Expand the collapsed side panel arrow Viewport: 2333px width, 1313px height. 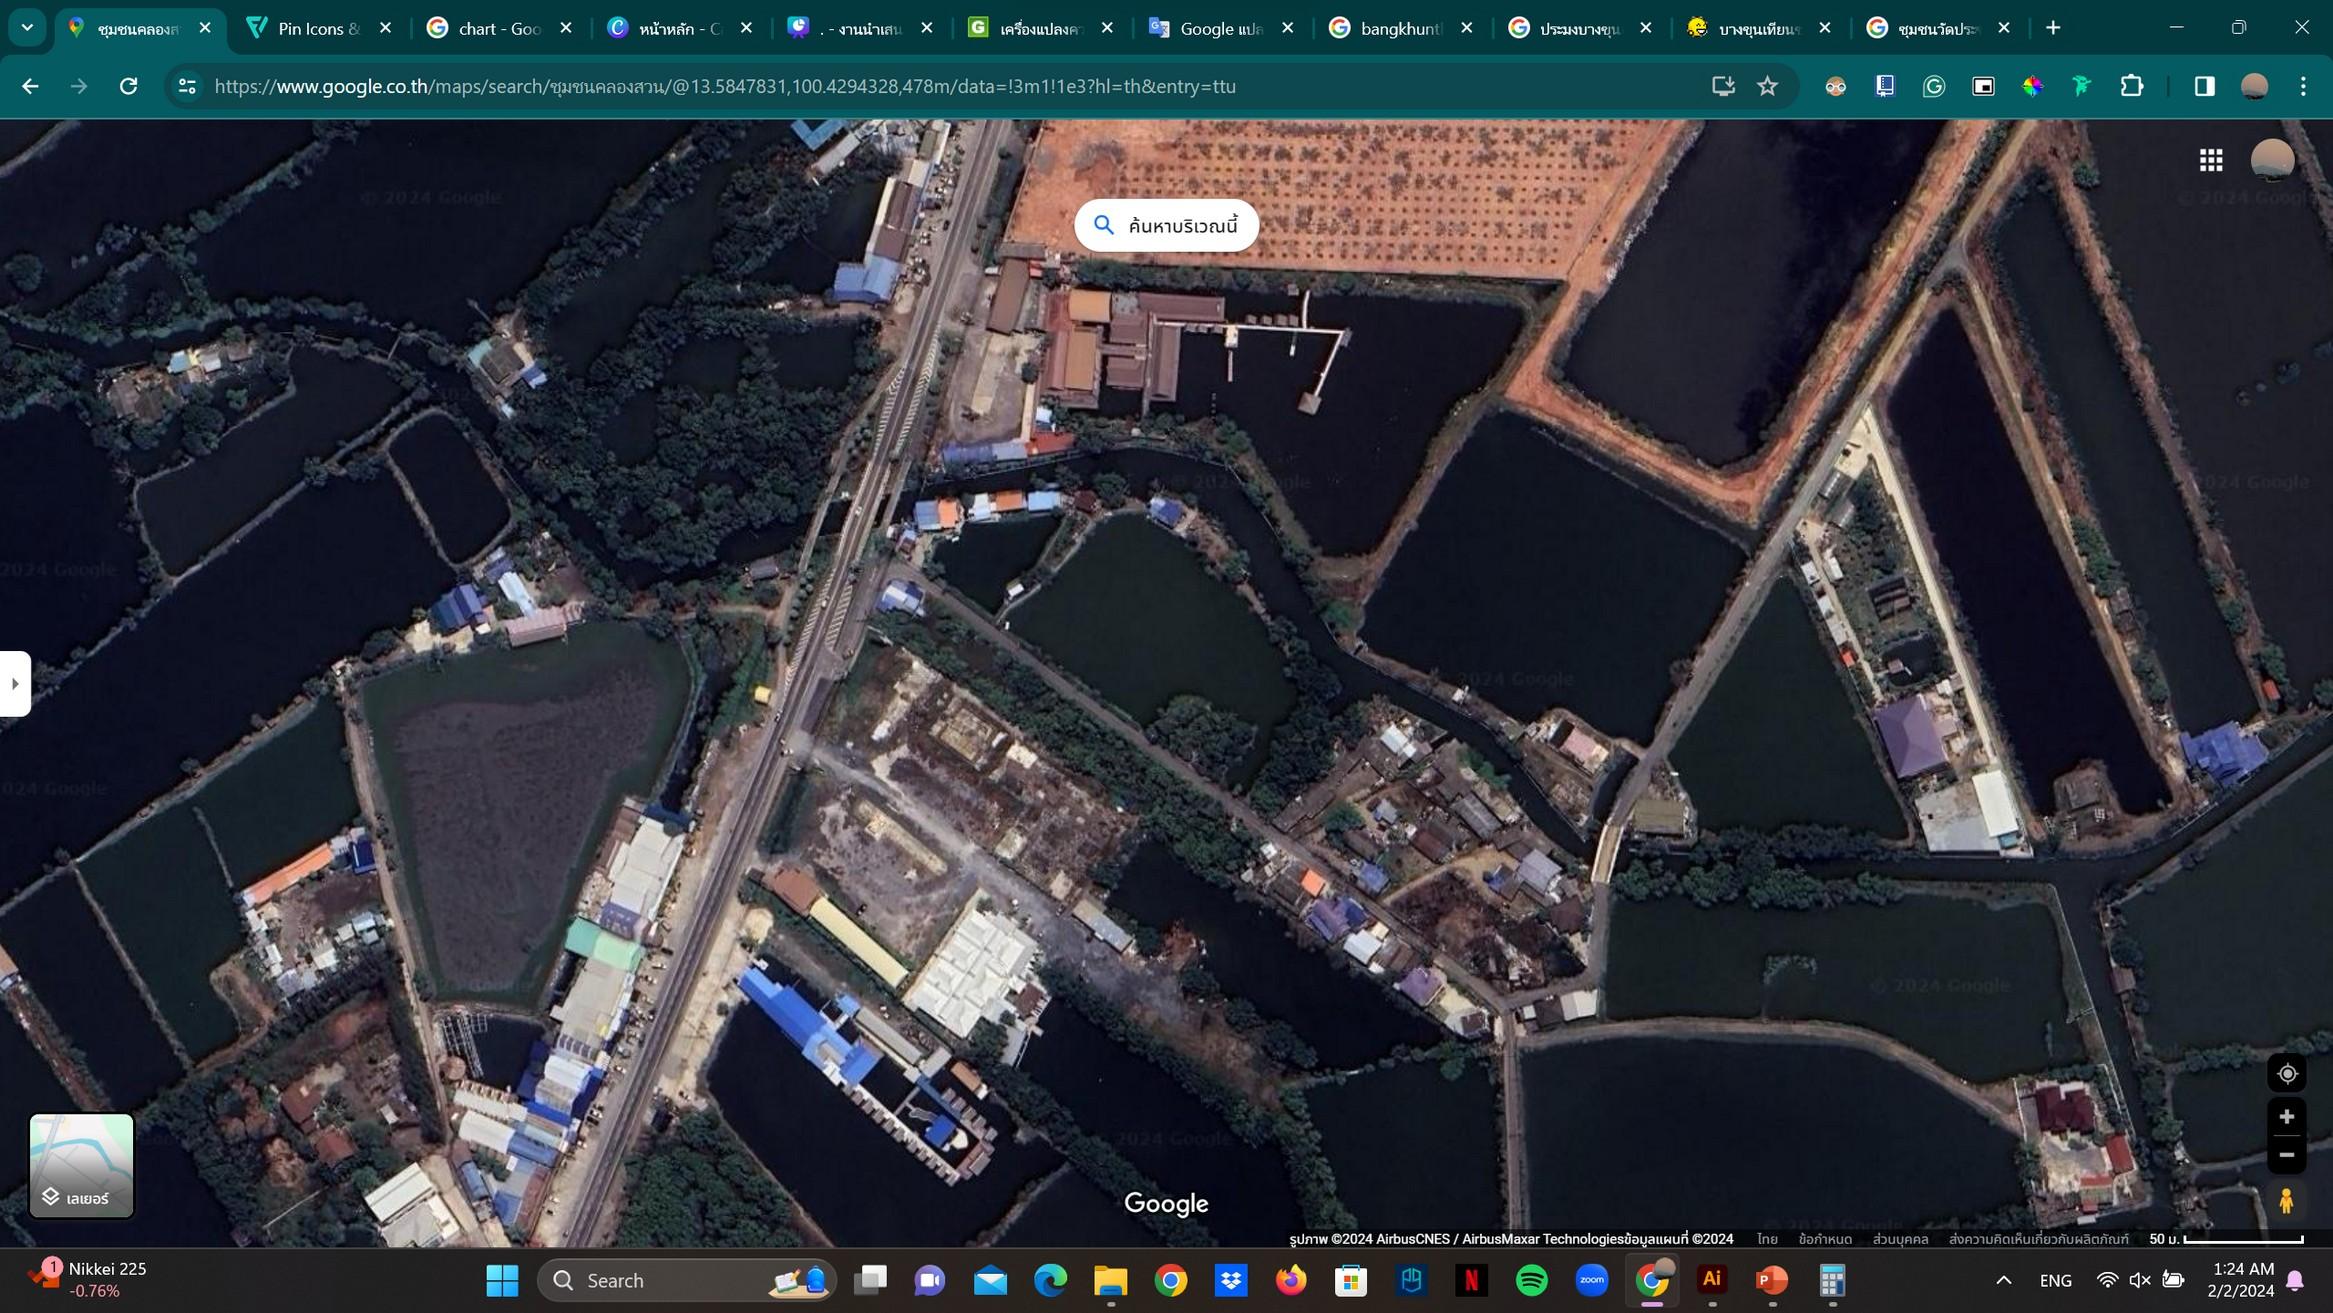pos(15,684)
